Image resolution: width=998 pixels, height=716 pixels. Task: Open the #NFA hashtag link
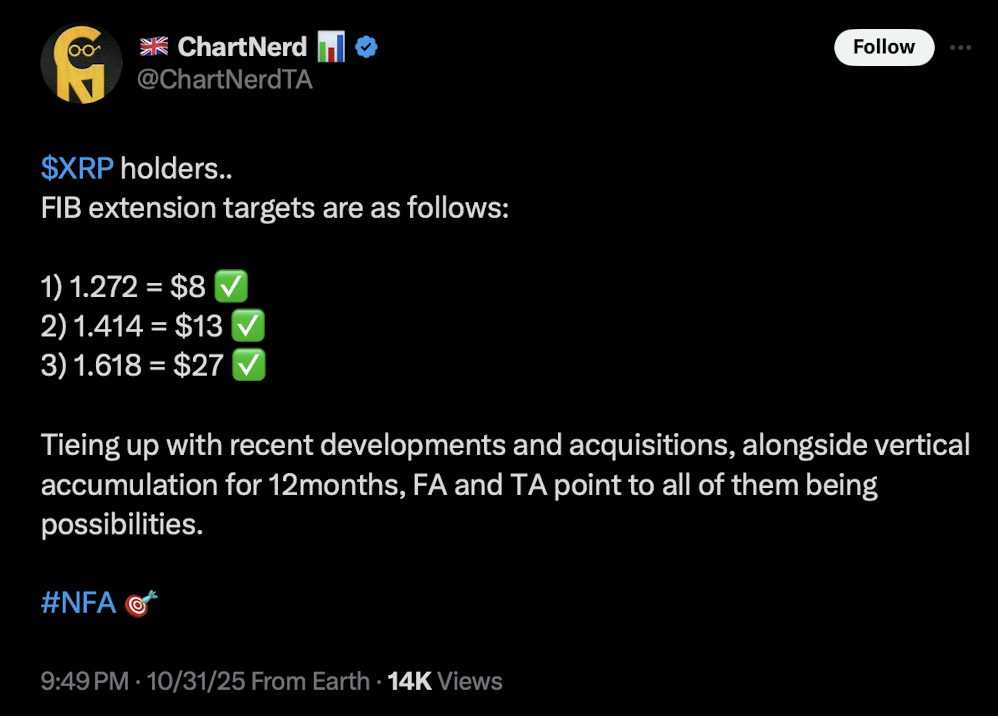tap(78, 603)
